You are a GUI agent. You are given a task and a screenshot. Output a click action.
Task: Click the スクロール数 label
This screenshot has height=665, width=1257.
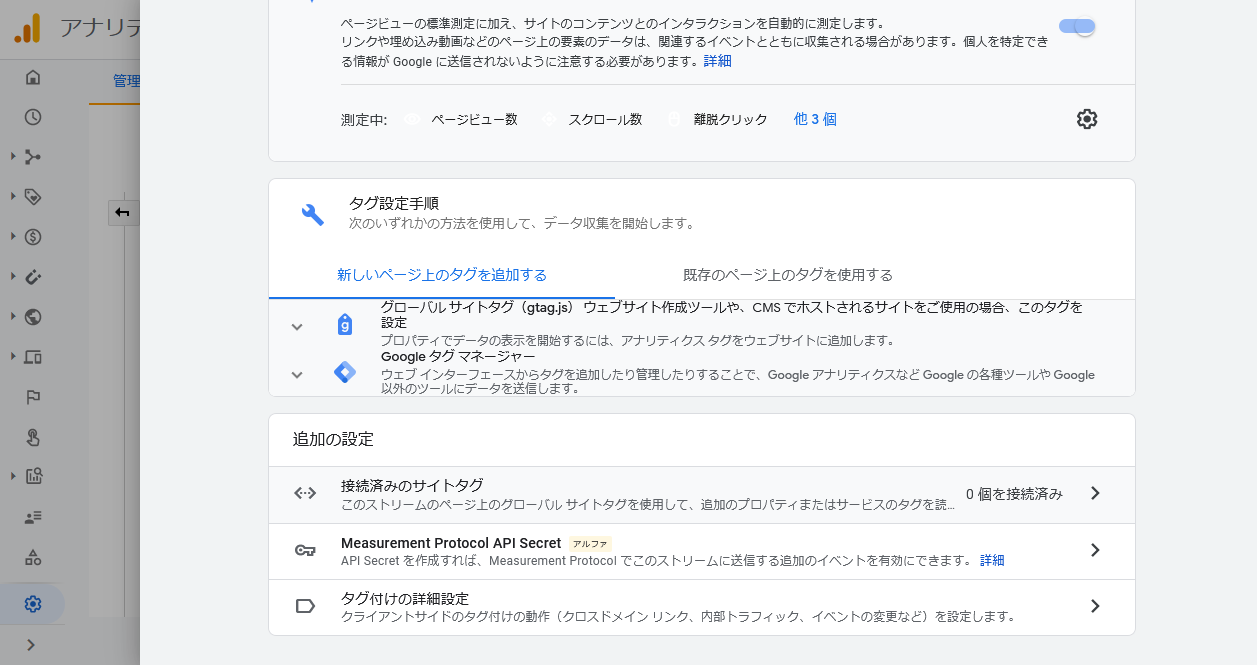605,119
